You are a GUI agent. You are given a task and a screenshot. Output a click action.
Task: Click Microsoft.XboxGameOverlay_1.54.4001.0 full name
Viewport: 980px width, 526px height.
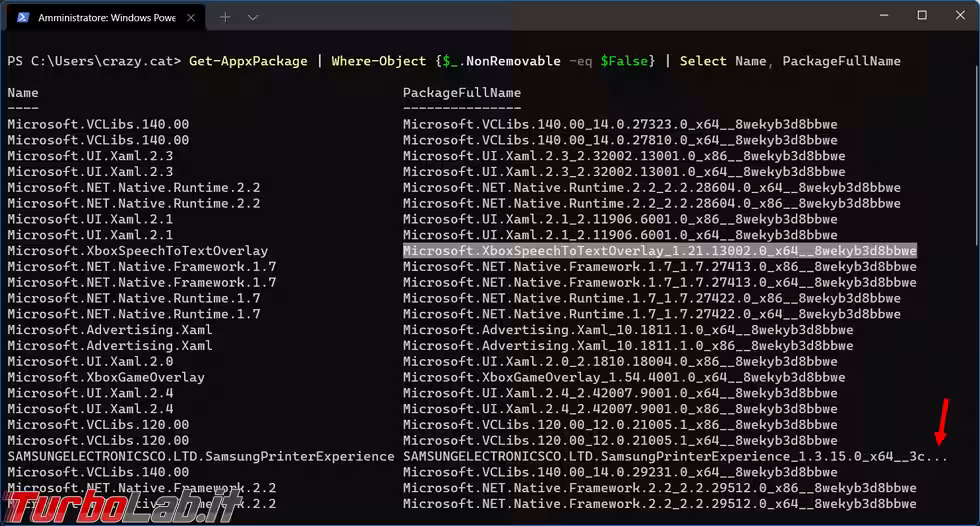pos(624,377)
